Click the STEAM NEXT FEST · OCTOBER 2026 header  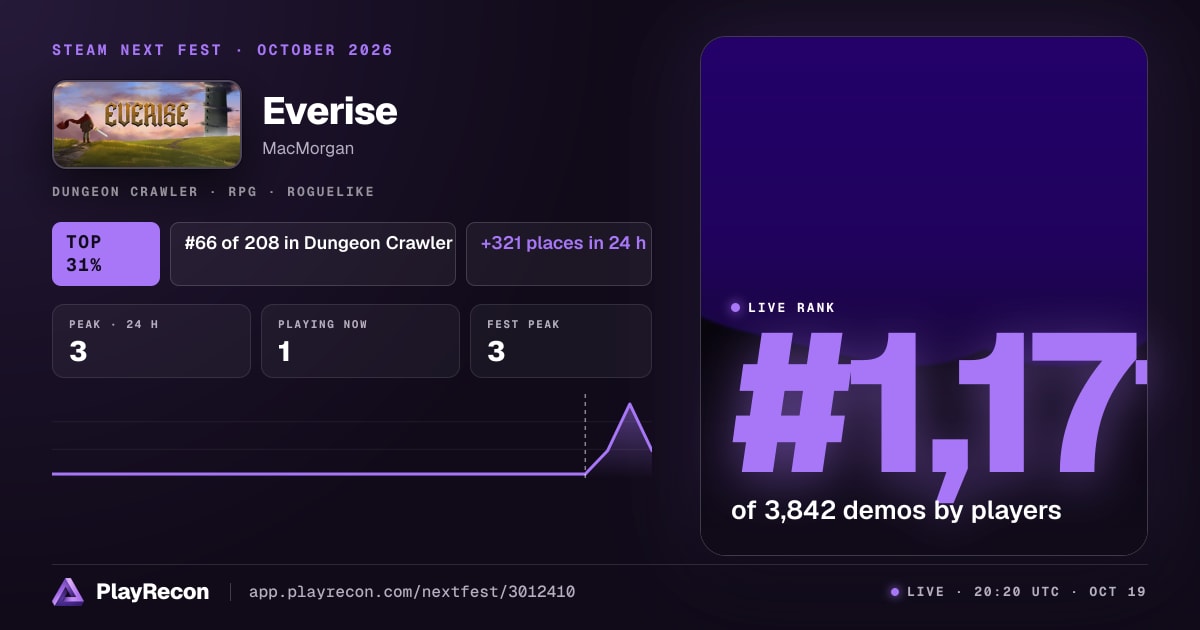coord(222,50)
